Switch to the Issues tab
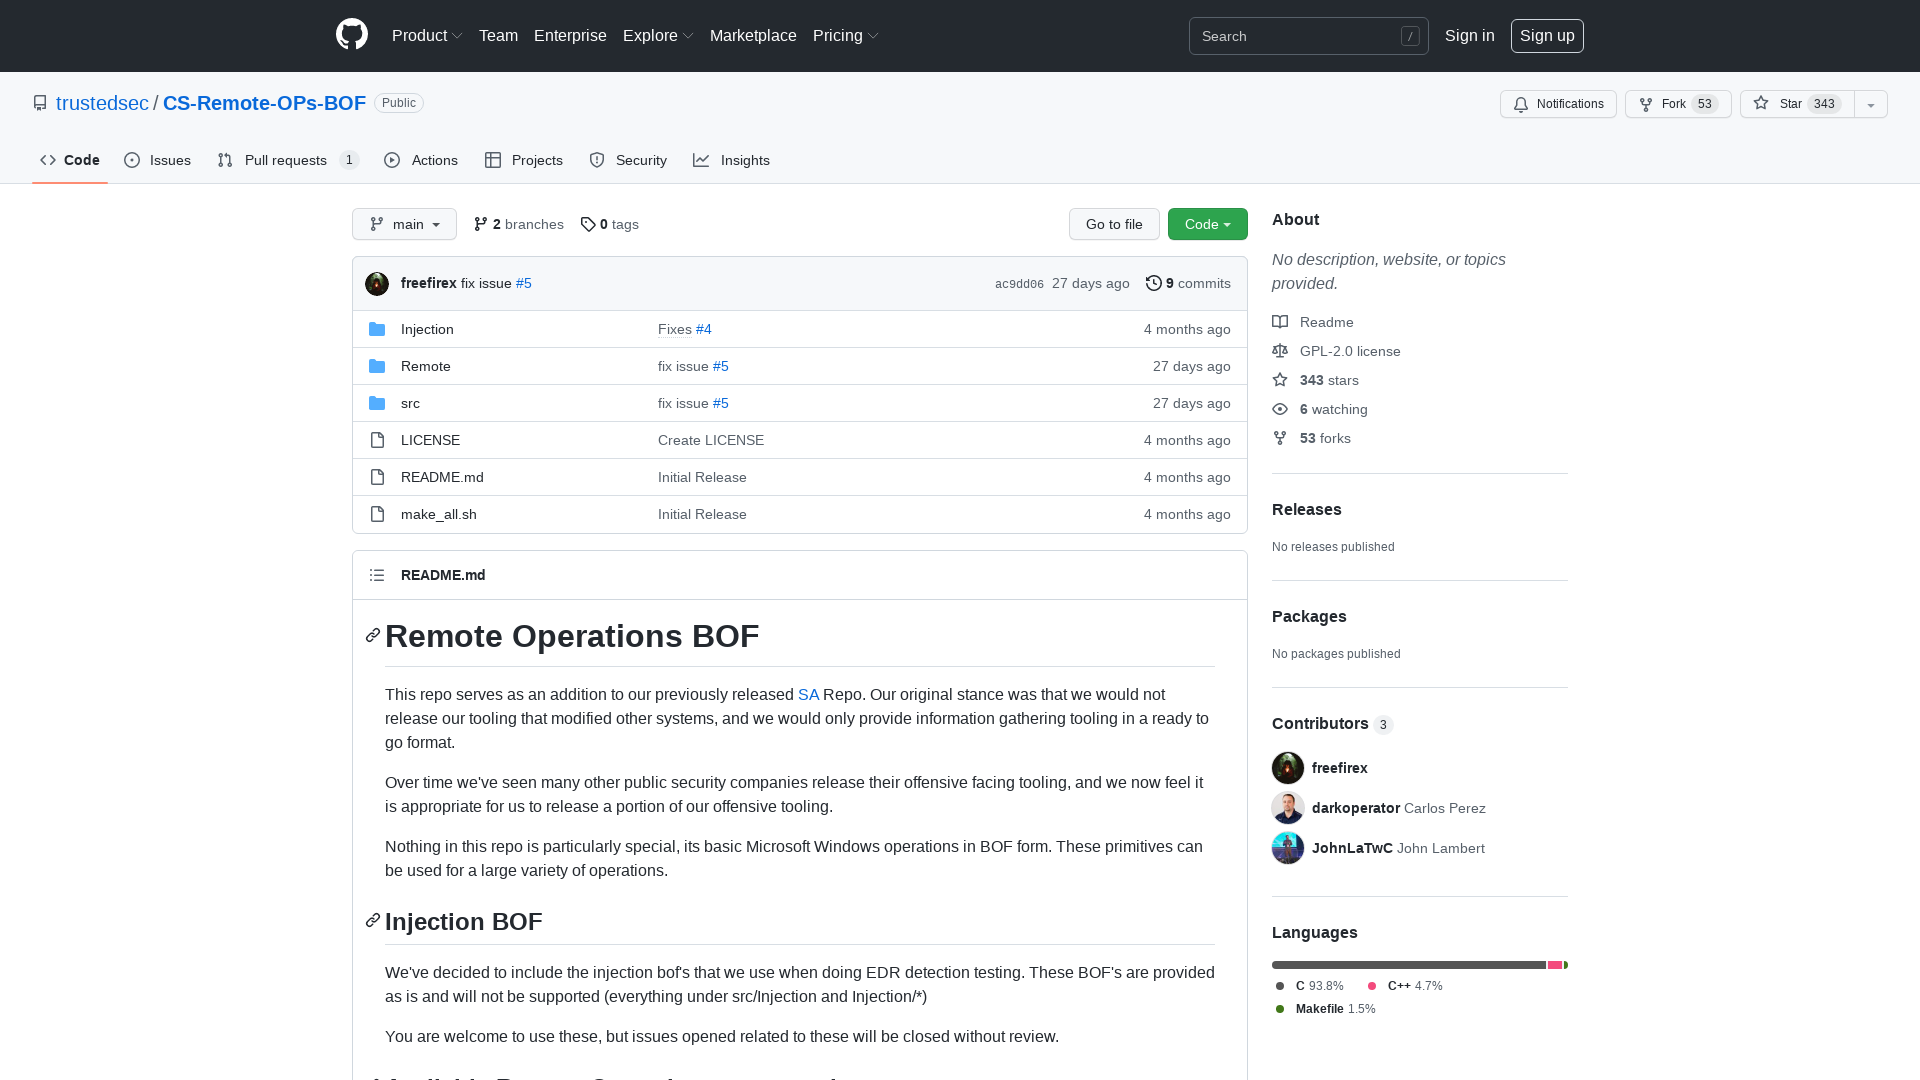The image size is (1920, 1080). pyautogui.click(x=158, y=160)
